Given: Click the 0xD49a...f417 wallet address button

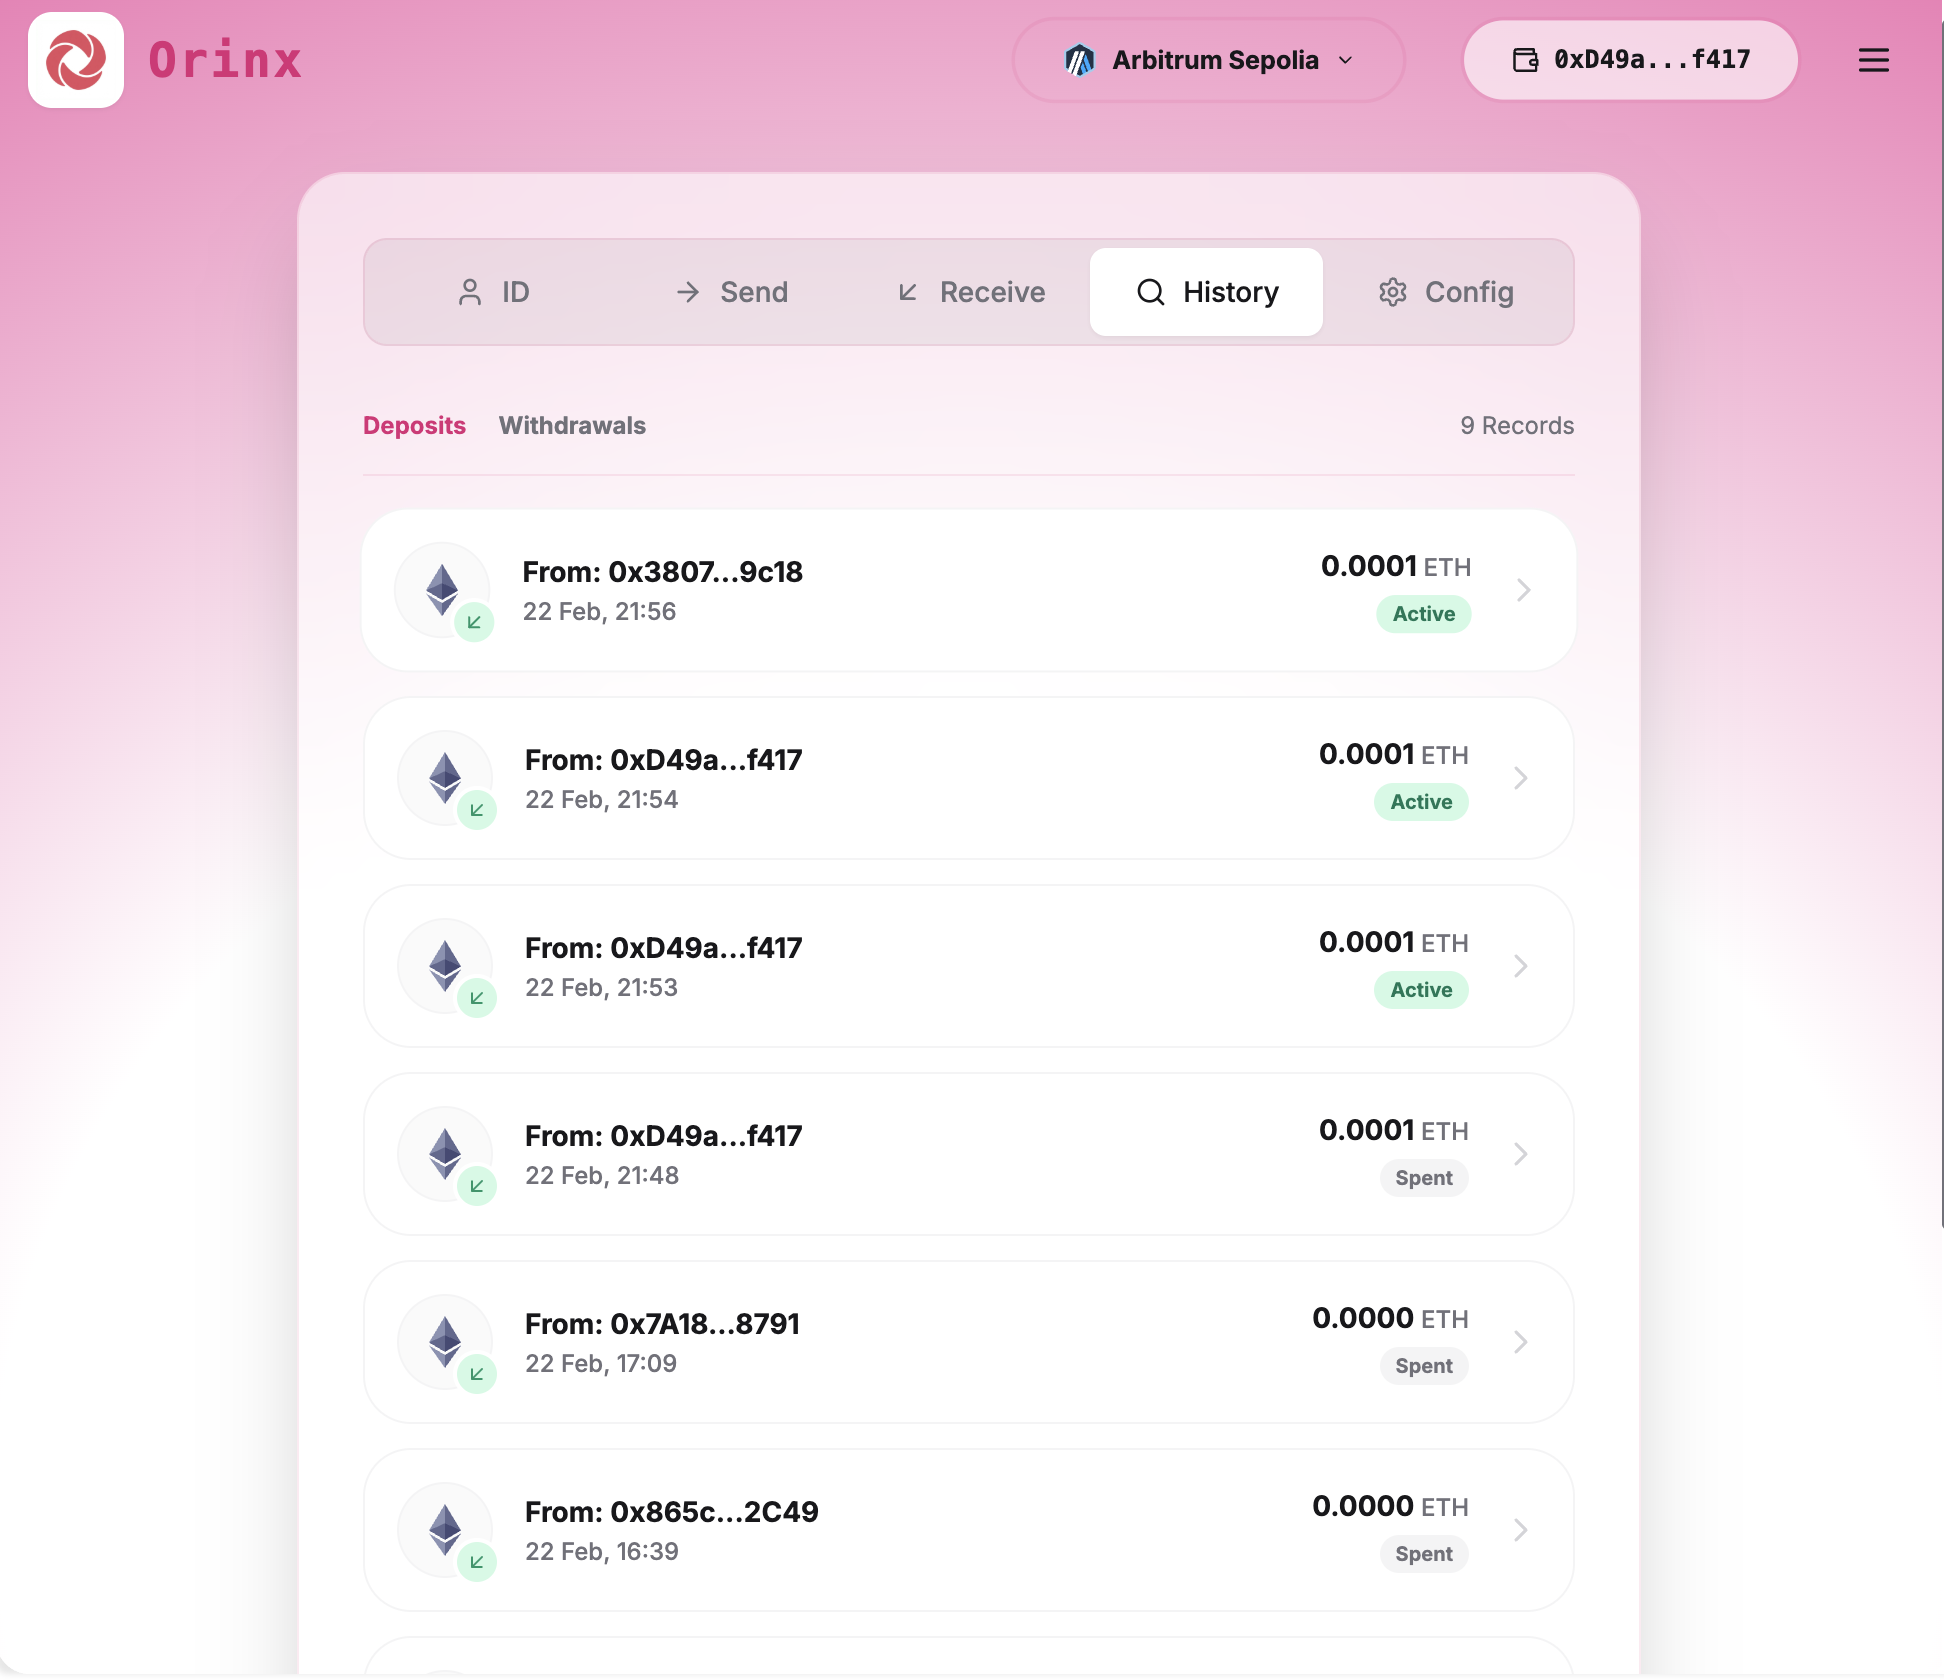Looking at the screenshot, I should tap(1630, 60).
